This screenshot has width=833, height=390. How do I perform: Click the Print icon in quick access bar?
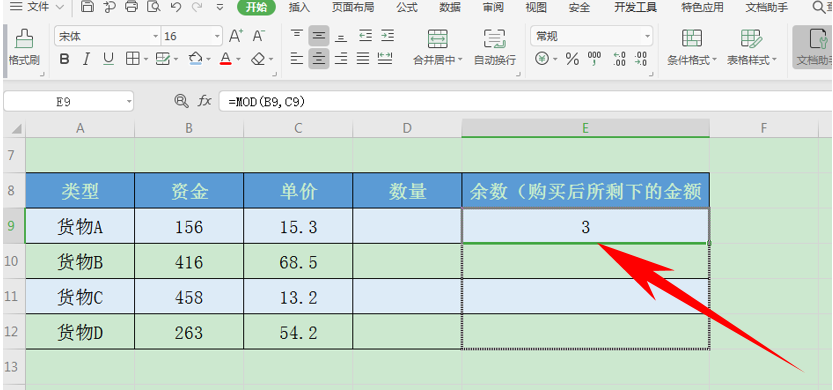[131, 7]
